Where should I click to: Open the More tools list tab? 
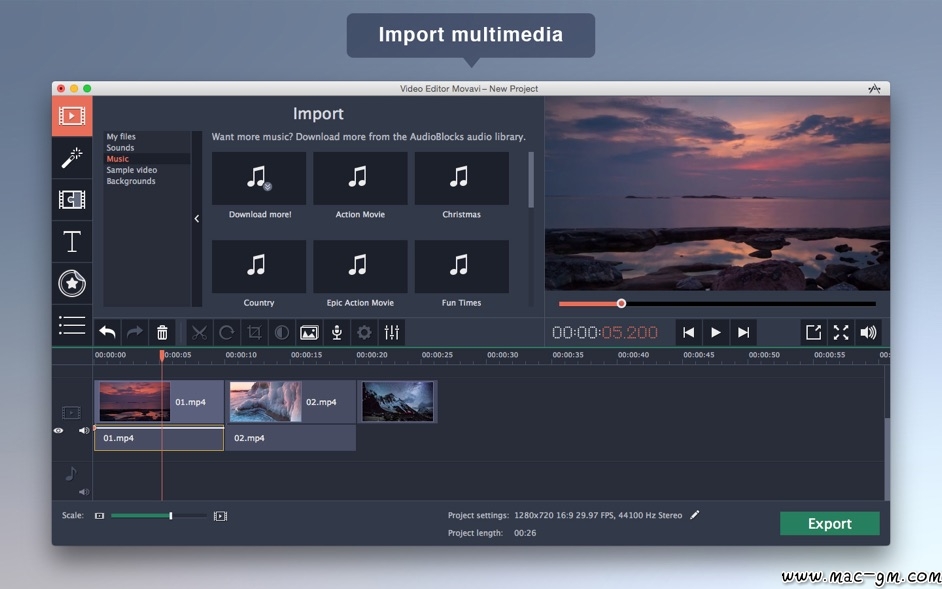pos(72,325)
